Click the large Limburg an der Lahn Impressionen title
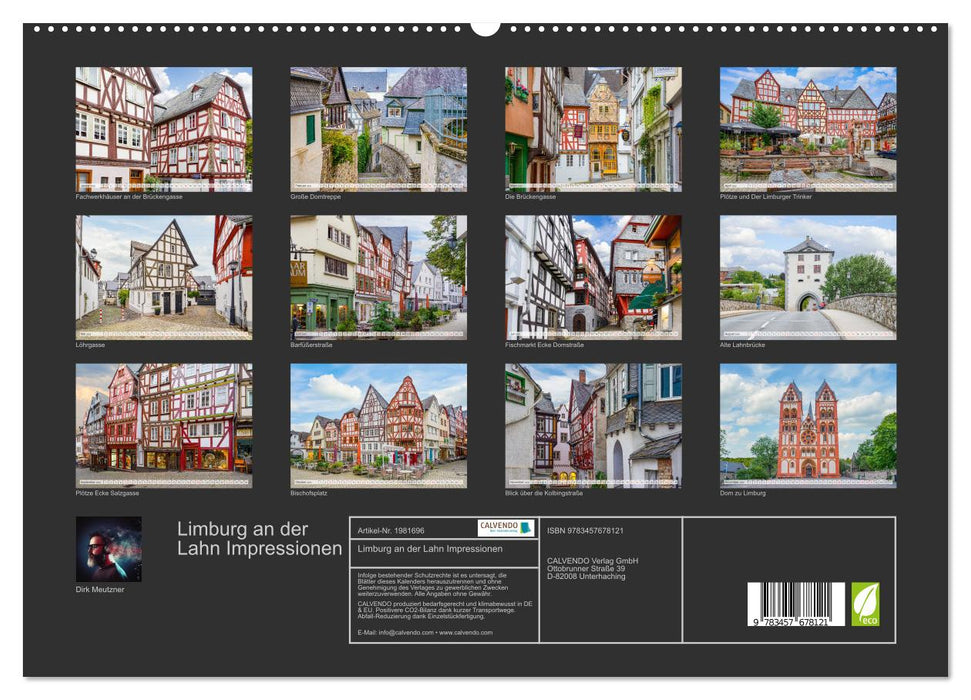 pyautogui.click(x=259, y=538)
